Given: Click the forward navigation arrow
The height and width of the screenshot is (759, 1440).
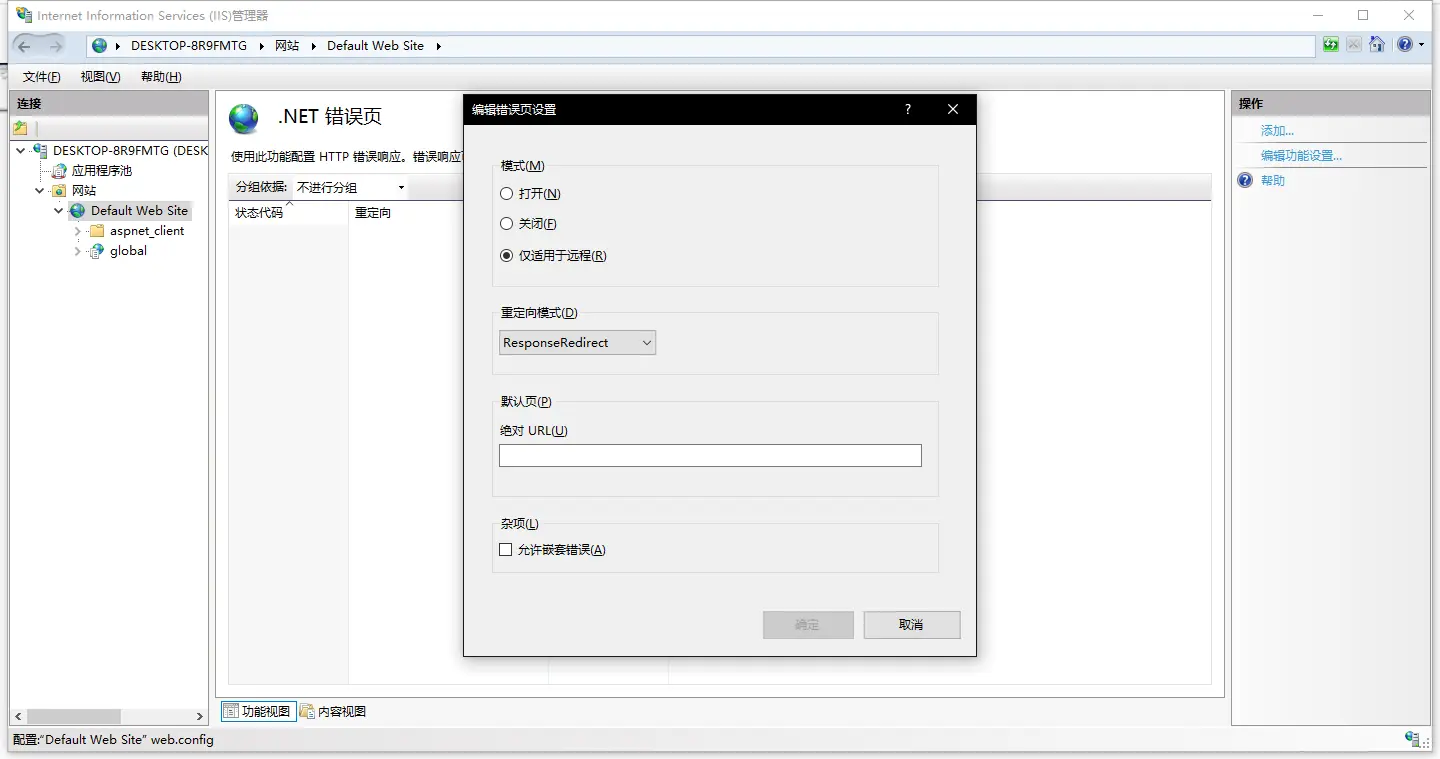Looking at the screenshot, I should coord(55,45).
